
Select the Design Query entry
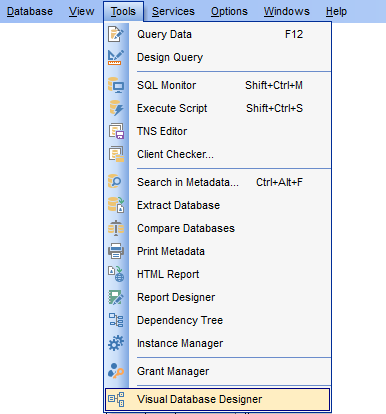(218, 57)
